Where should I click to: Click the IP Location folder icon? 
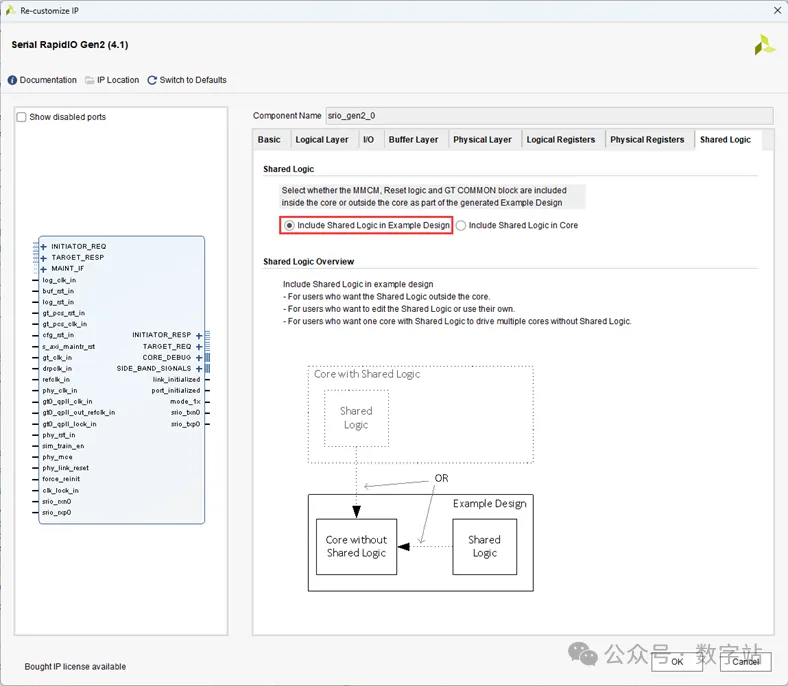89,80
